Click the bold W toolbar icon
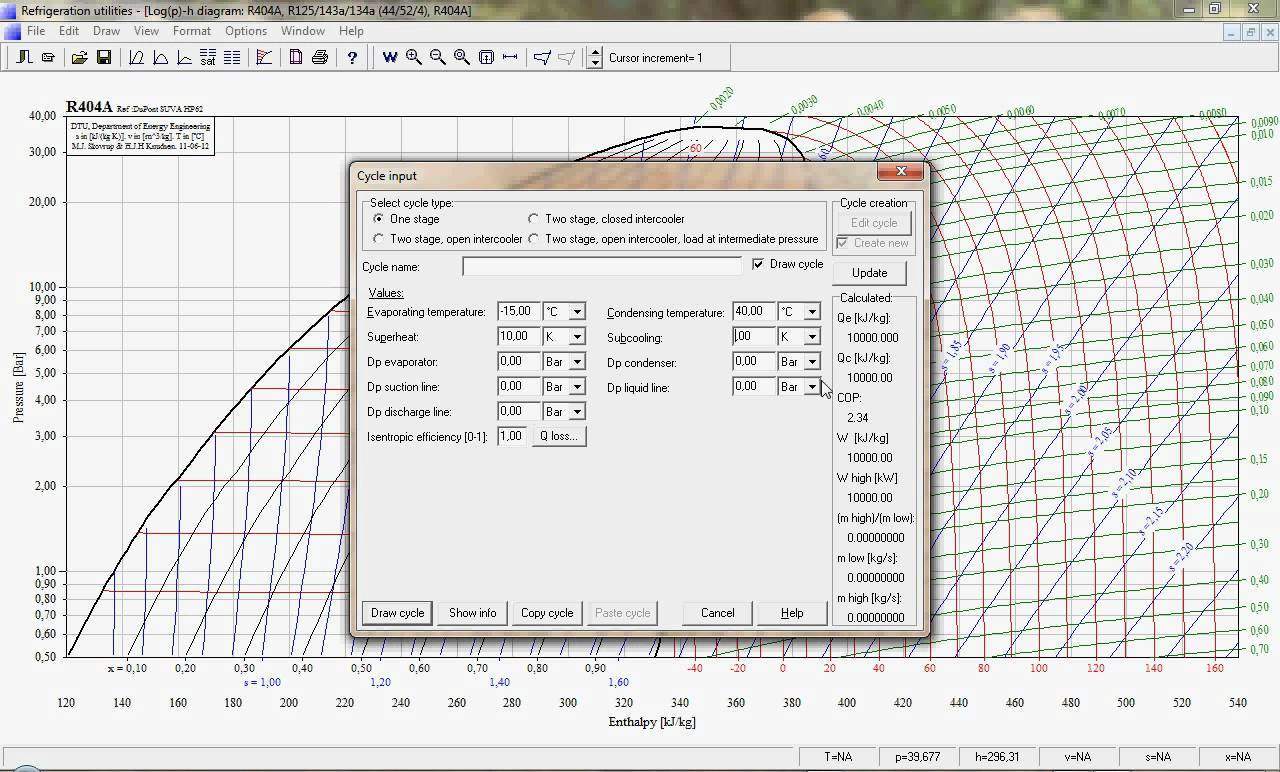The width and height of the screenshot is (1280, 772). click(390, 58)
